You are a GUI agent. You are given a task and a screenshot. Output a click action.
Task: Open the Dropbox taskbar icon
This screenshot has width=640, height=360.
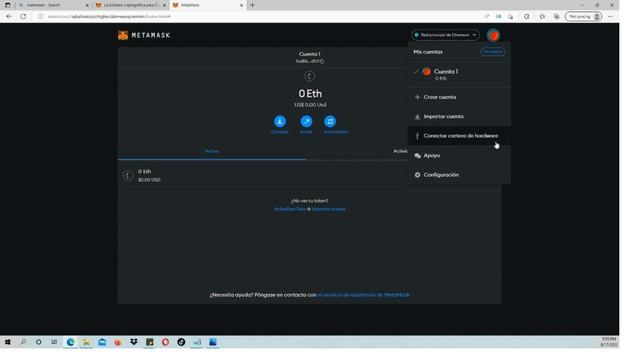(x=133, y=342)
